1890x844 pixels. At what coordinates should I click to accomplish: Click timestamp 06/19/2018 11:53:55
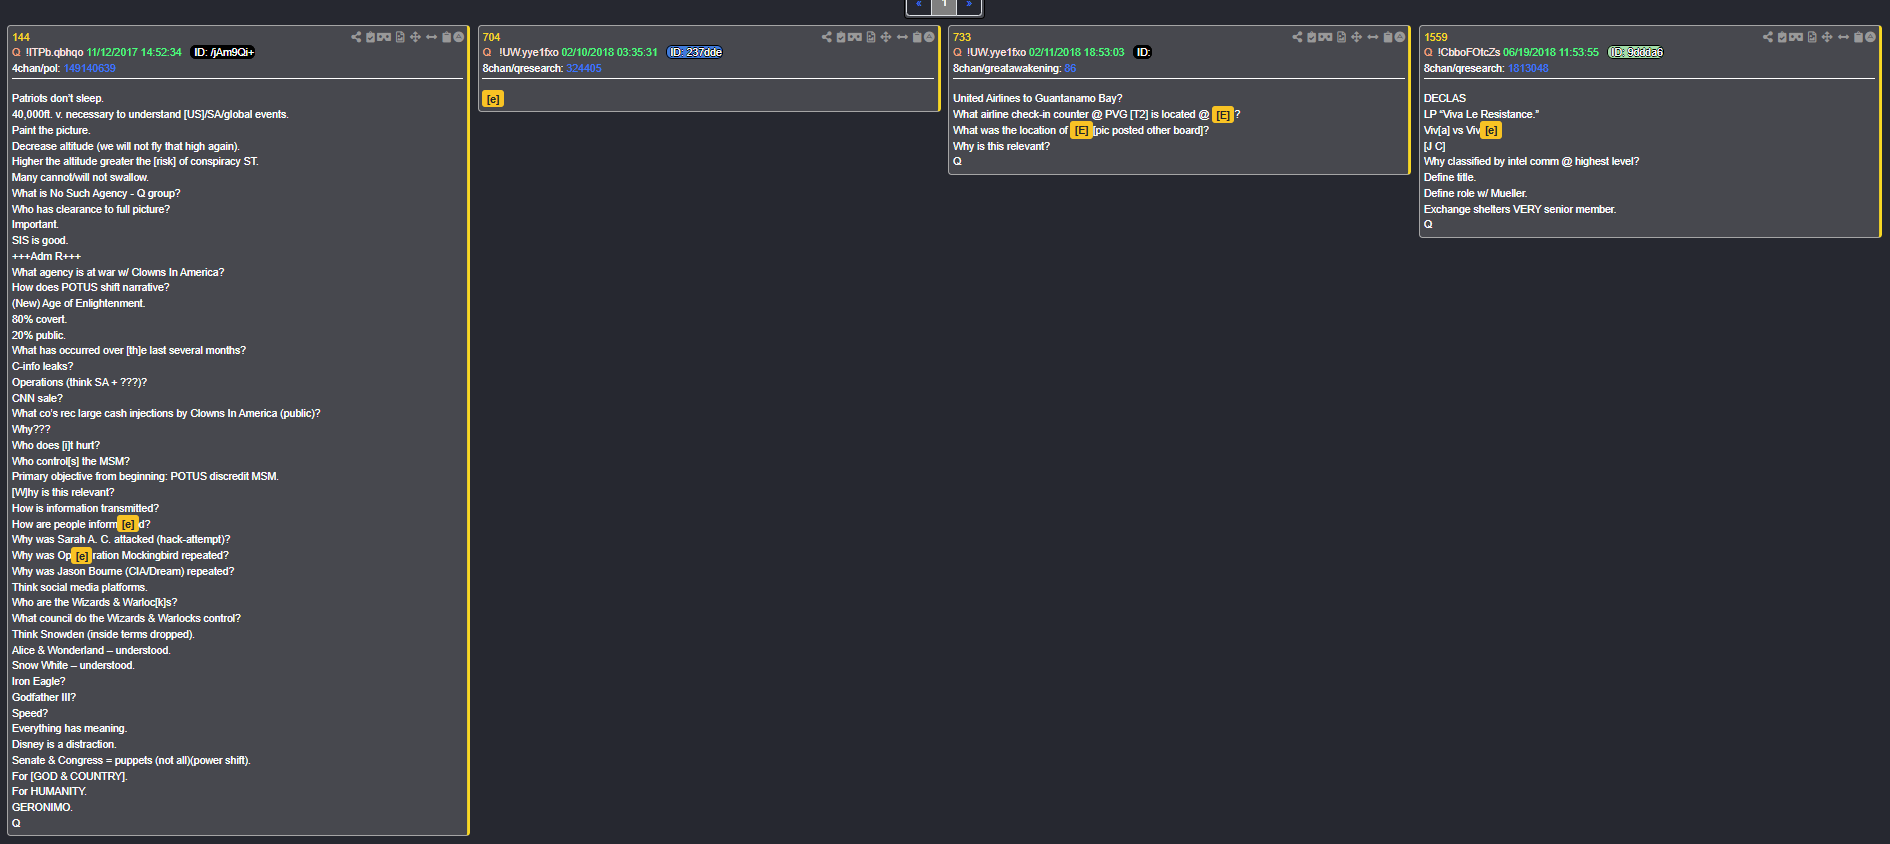point(1551,52)
